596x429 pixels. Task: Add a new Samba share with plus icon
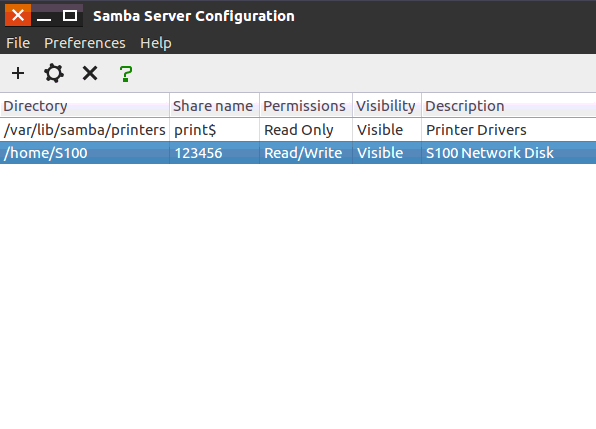(18, 73)
